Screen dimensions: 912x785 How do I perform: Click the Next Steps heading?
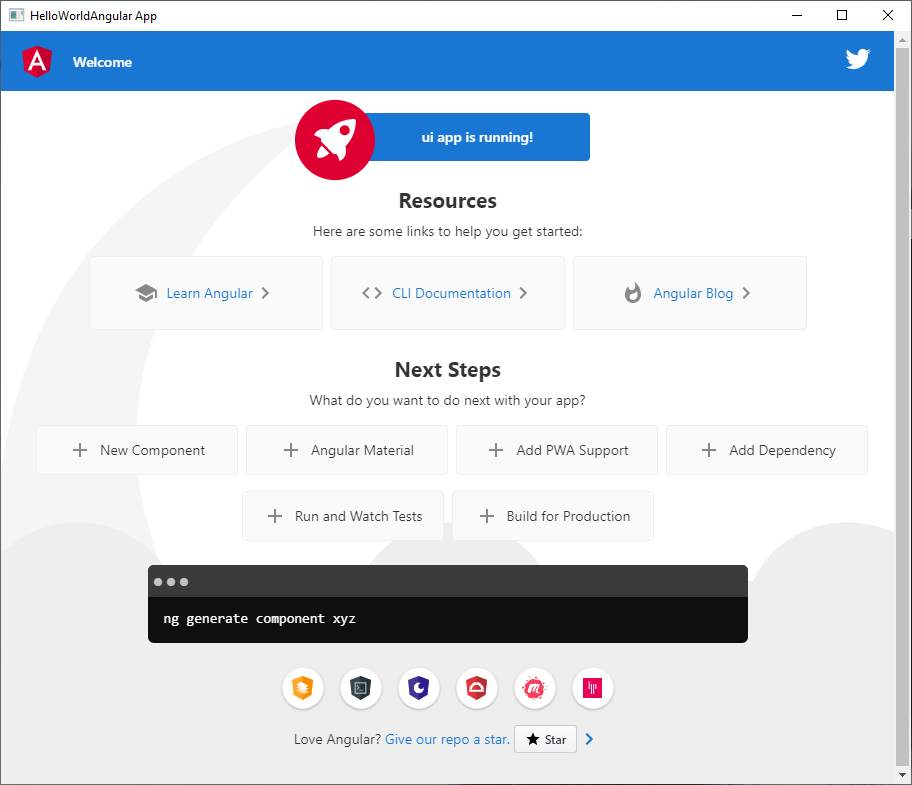[x=447, y=370]
